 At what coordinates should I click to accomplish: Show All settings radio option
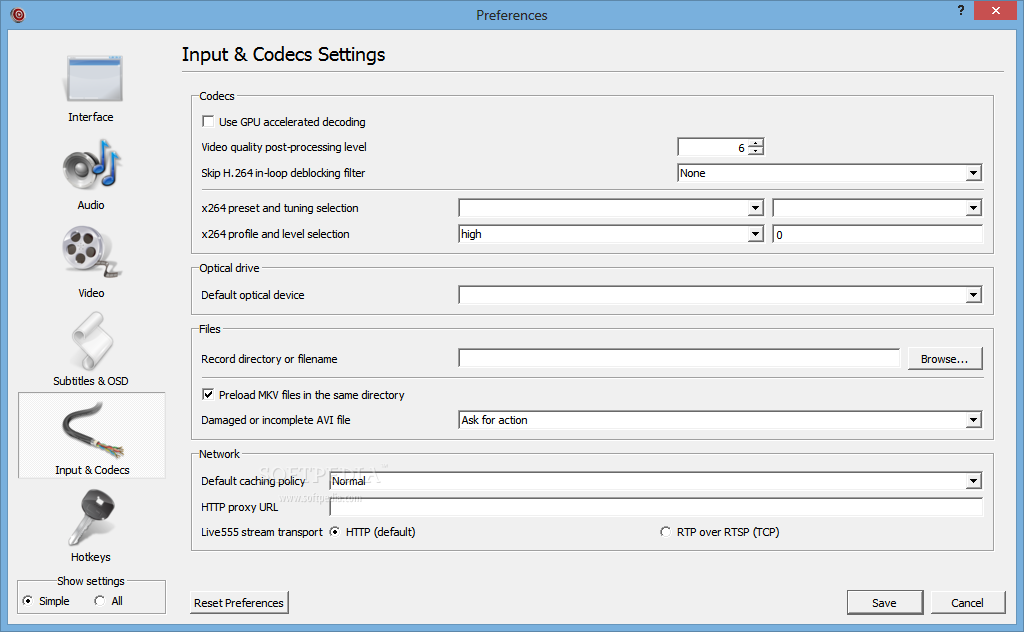pyautogui.click(x=99, y=601)
